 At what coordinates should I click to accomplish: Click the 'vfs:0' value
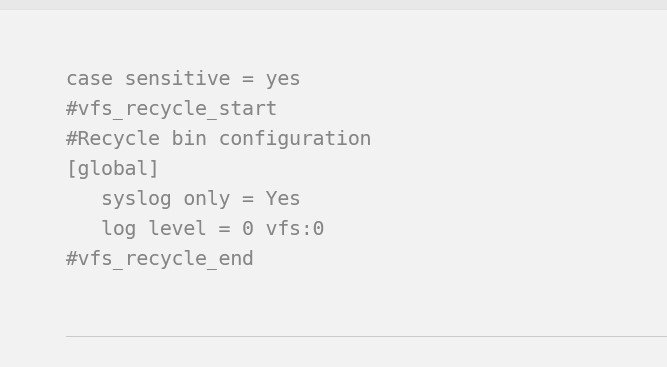(x=295, y=229)
